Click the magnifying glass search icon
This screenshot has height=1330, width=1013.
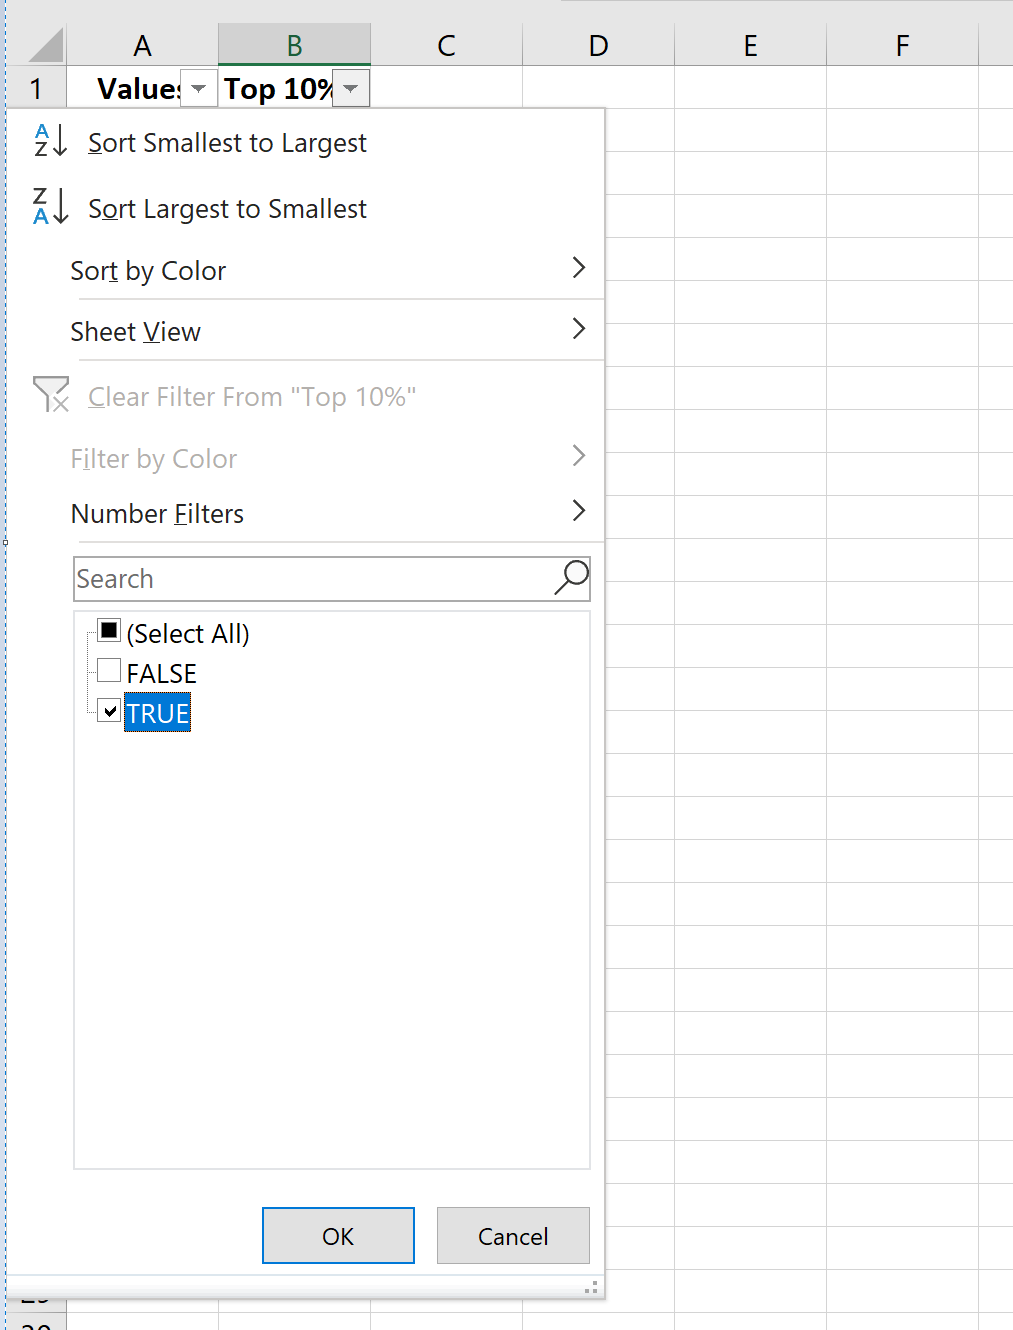(569, 578)
